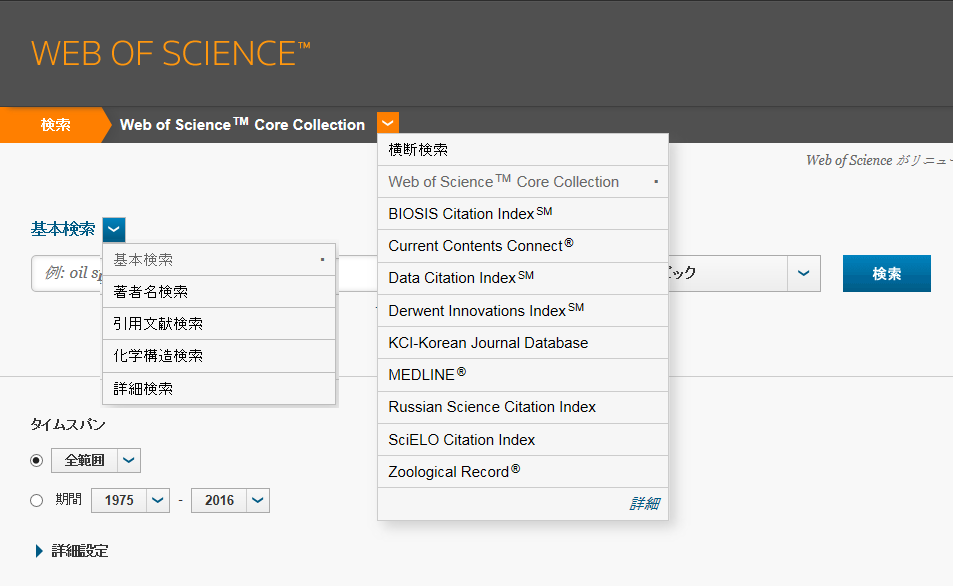
Task: Select the 全範囲 radio button
Action: pyautogui.click(x=36, y=460)
